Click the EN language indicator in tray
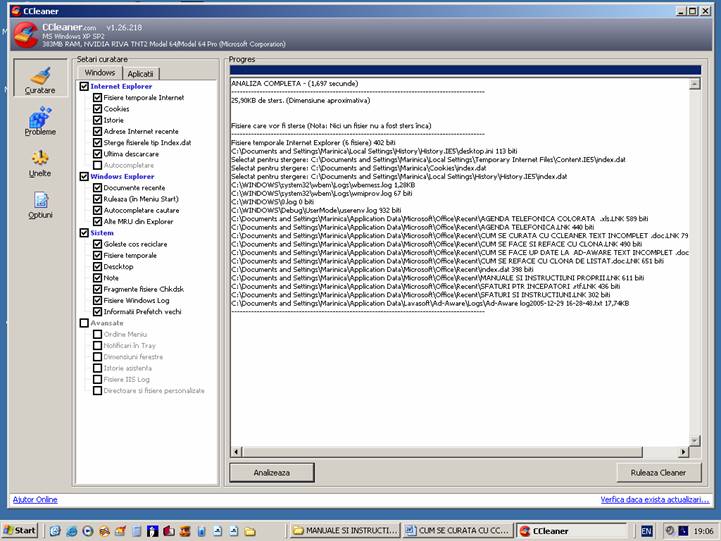 point(647,530)
